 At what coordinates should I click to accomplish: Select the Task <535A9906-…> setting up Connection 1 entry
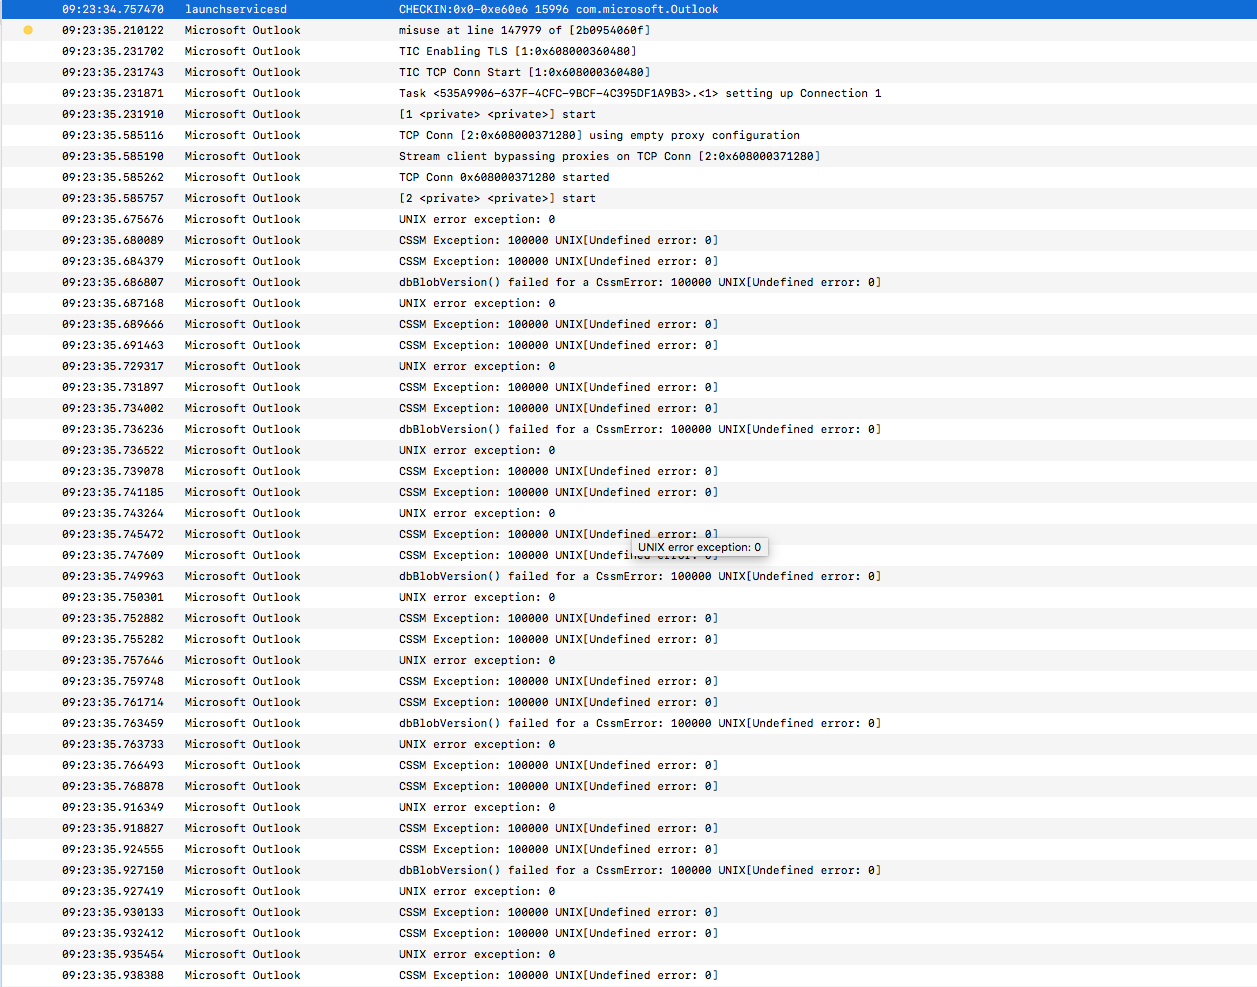click(x=628, y=93)
